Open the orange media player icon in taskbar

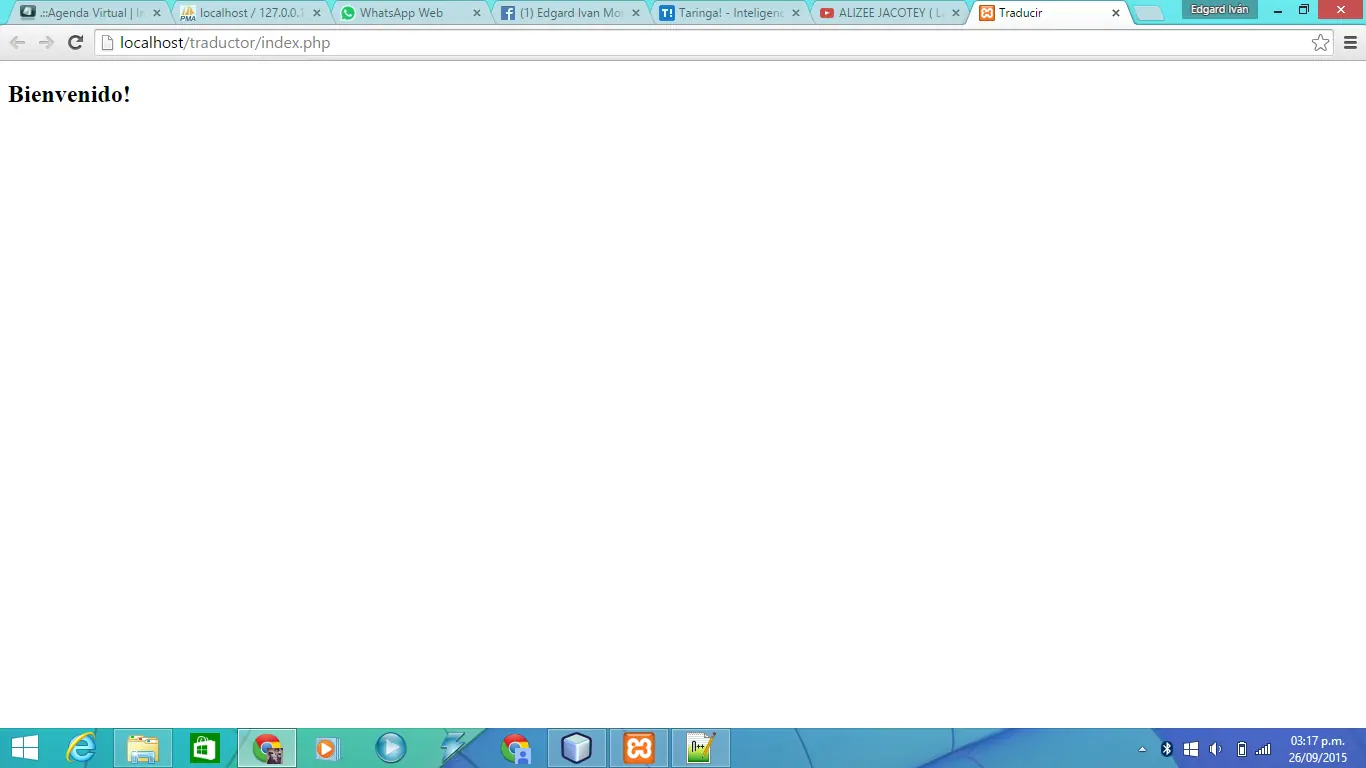click(328, 748)
